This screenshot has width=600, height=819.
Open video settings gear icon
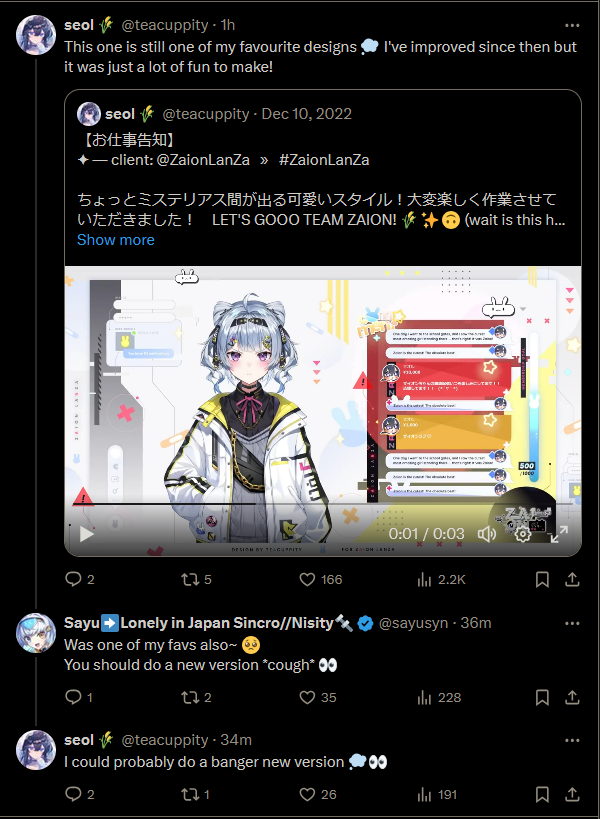[523, 534]
